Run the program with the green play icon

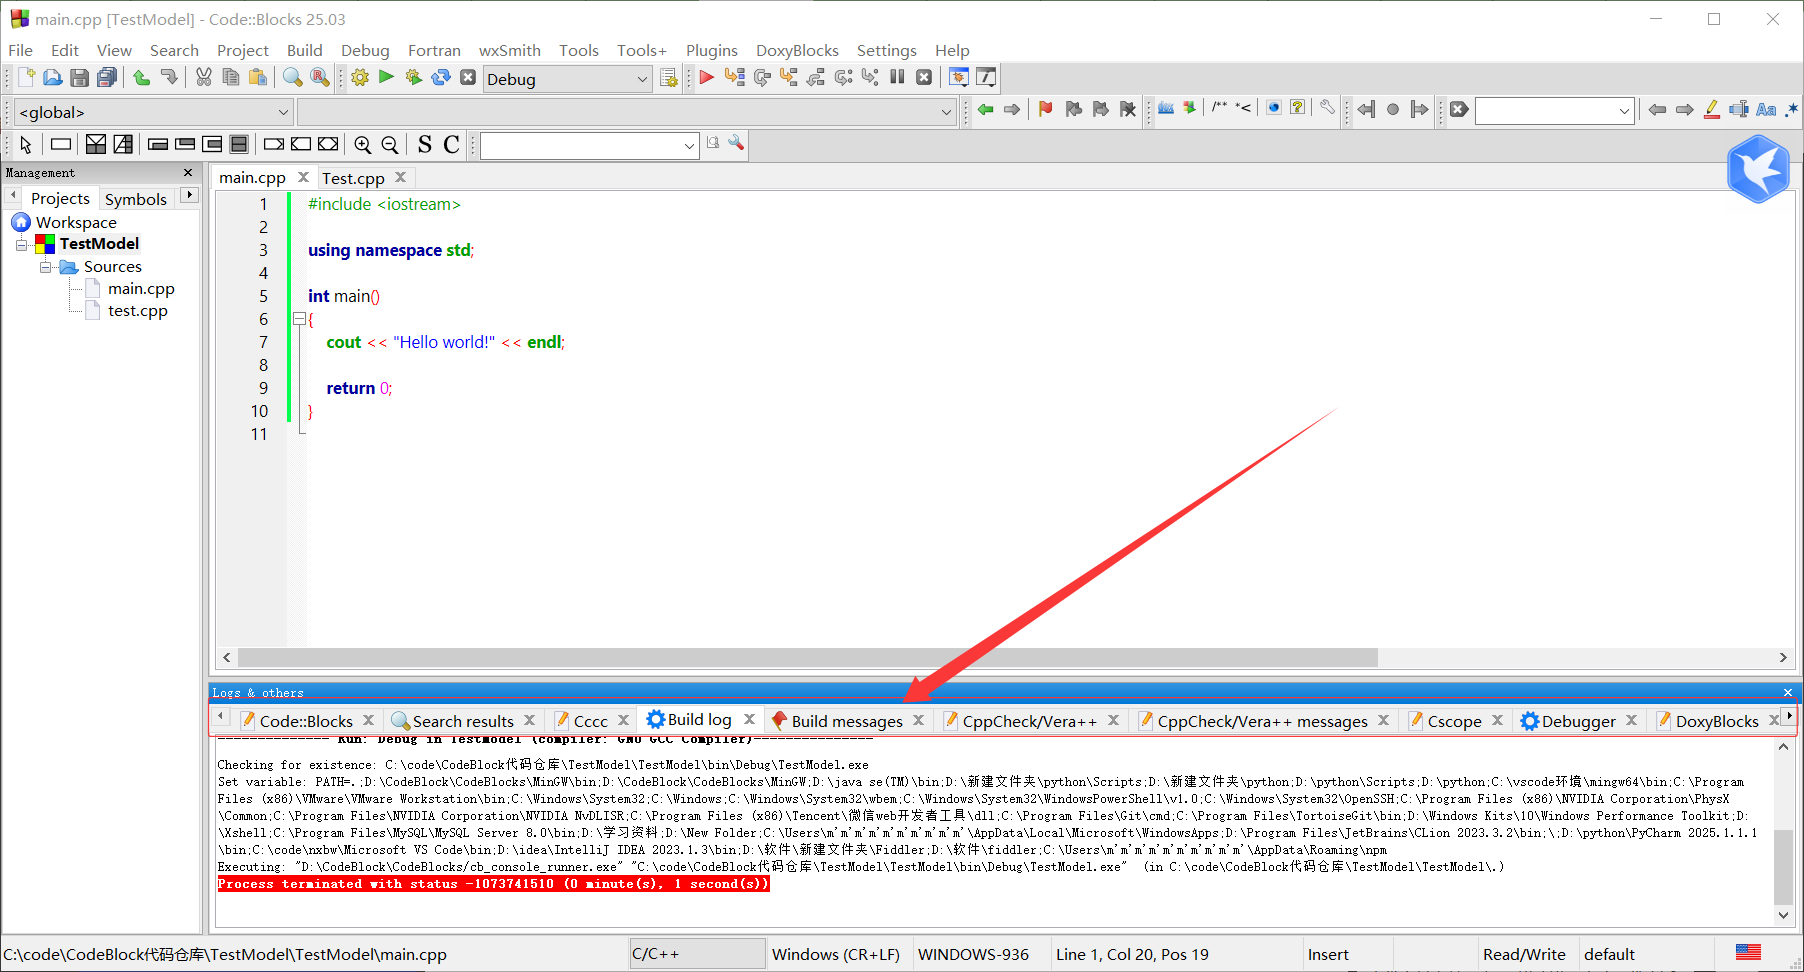pos(386,77)
